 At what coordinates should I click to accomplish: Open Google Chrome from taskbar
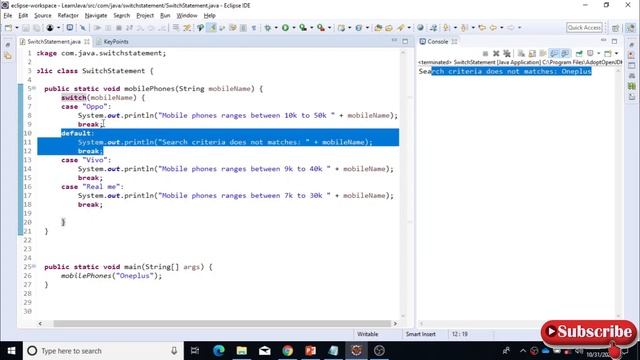click(287, 351)
